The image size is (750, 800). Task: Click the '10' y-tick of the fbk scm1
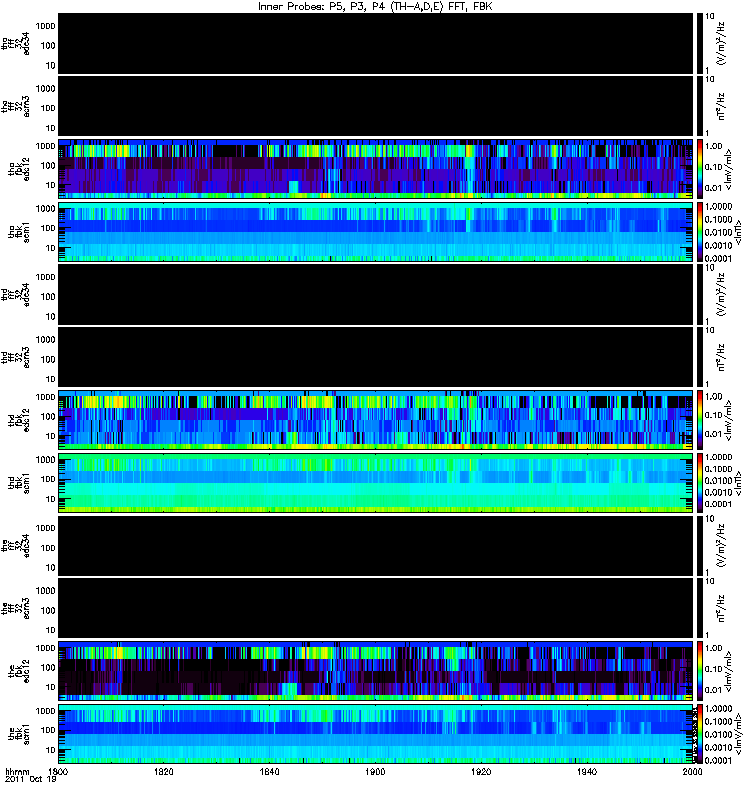(51, 751)
